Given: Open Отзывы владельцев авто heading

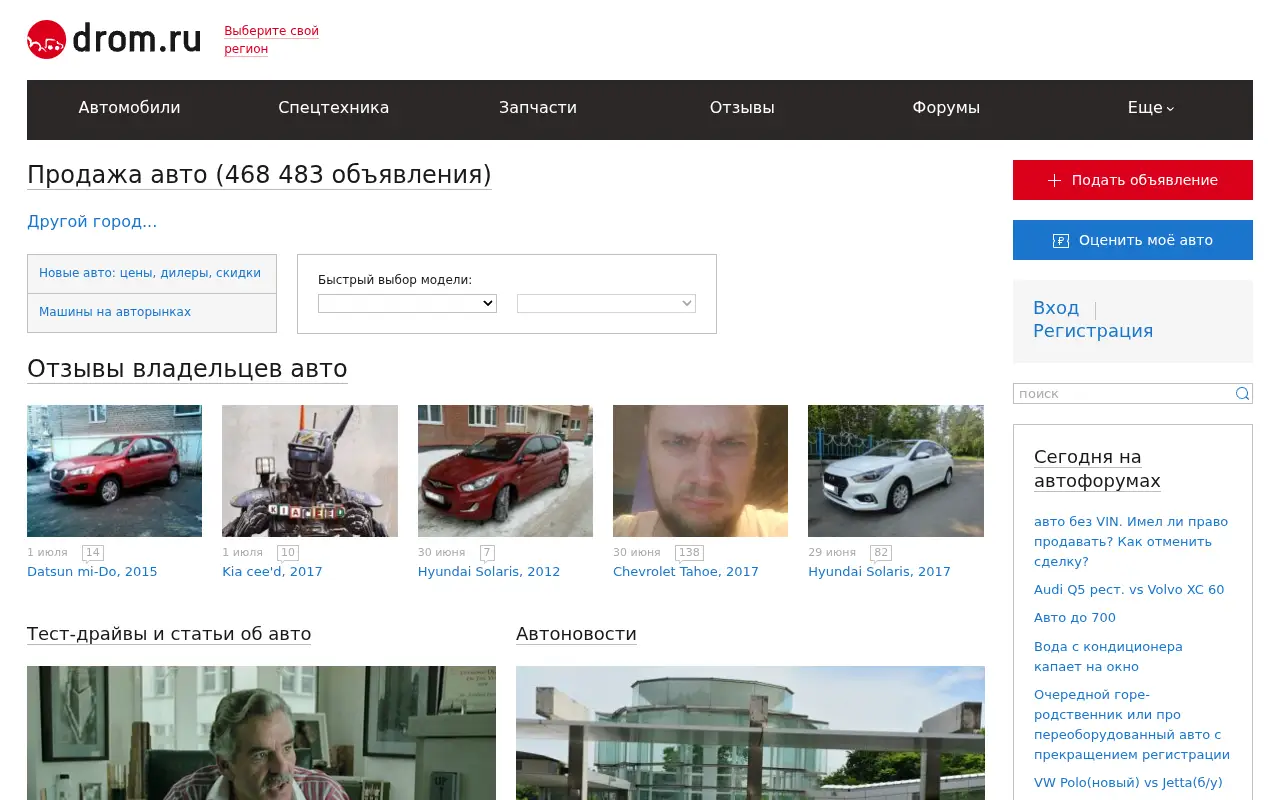Looking at the screenshot, I should pos(187,369).
